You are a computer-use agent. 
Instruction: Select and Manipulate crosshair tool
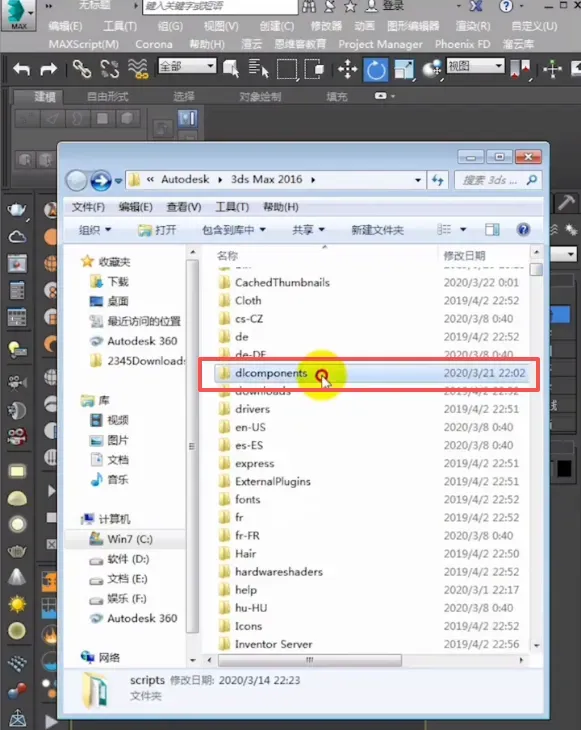pyautogui.click(x=553, y=70)
